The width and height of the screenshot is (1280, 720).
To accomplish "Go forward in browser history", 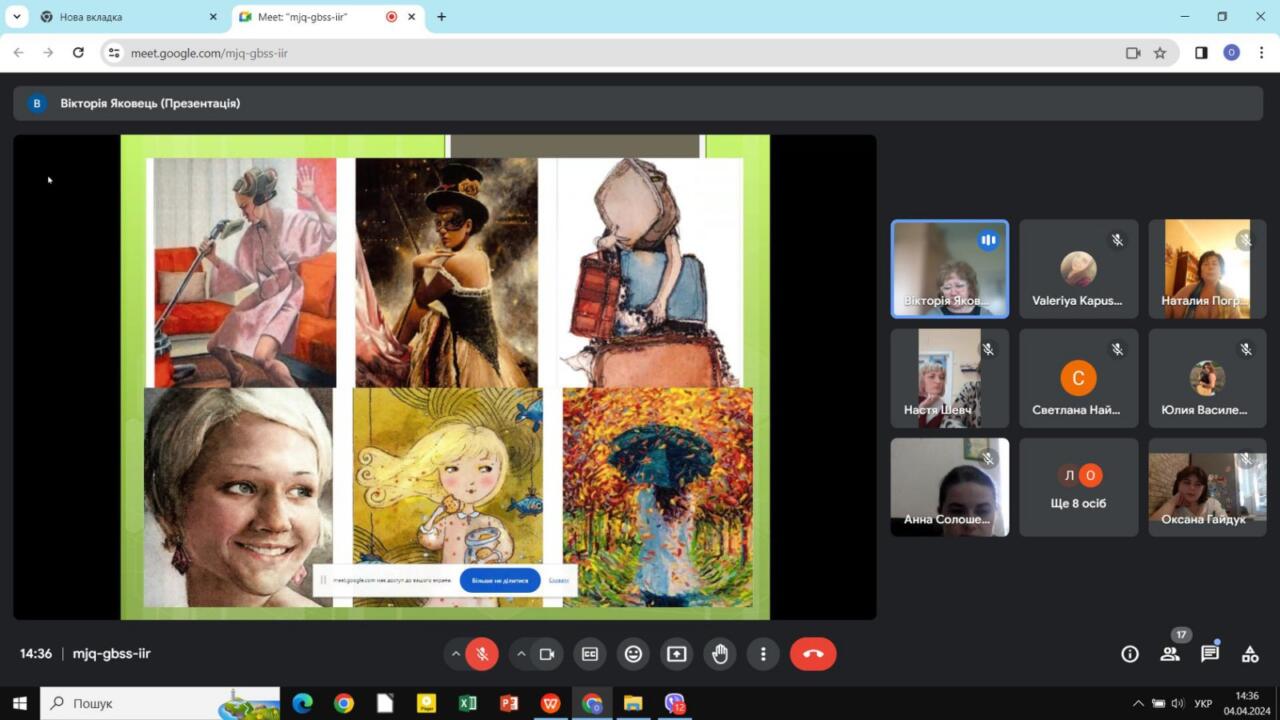I will coord(48,53).
